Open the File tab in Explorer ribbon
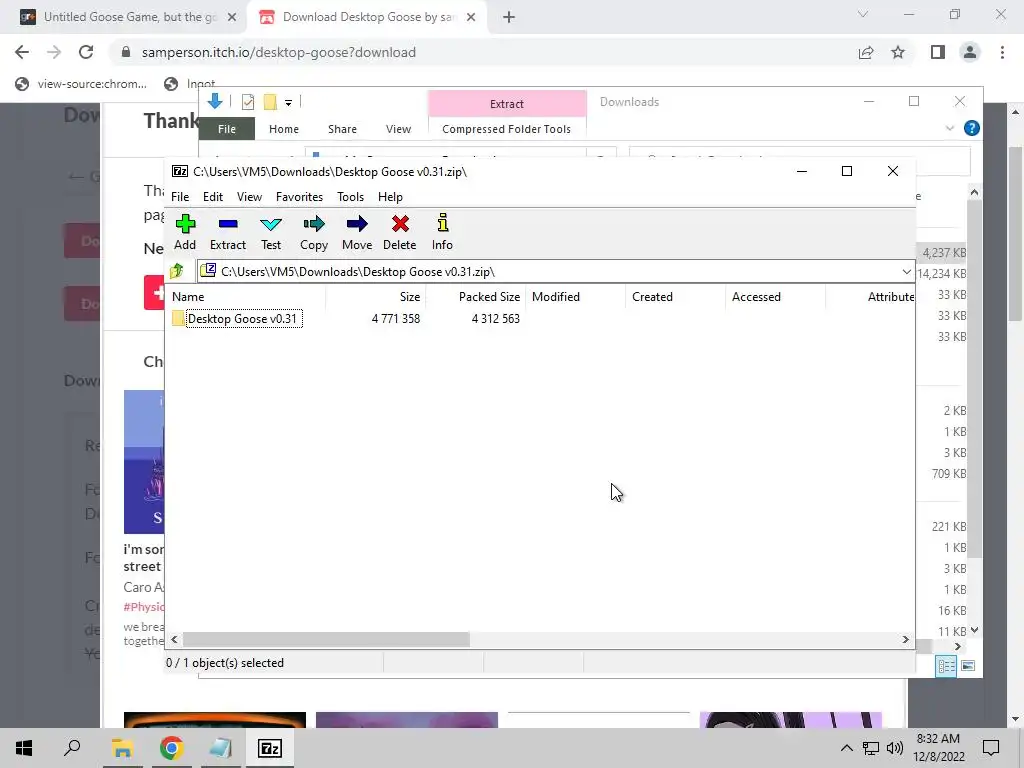Viewport: 1024px width, 768px height. click(x=227, y=129)
